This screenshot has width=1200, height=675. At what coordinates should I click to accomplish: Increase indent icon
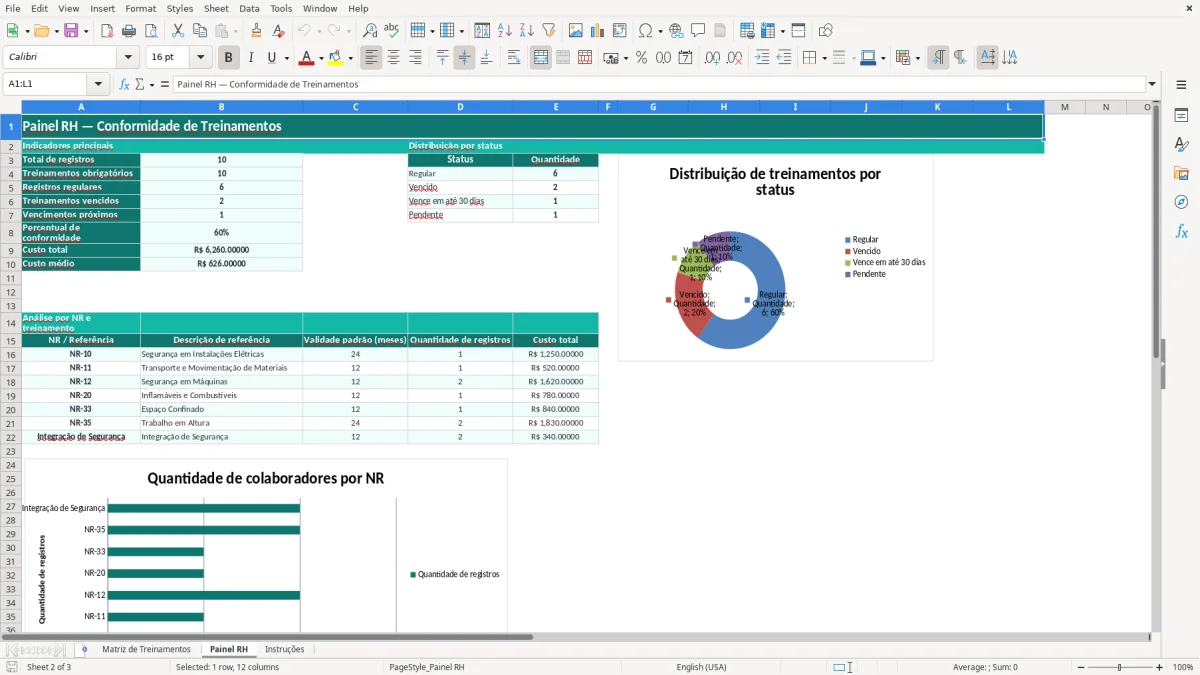coord(762,58)
